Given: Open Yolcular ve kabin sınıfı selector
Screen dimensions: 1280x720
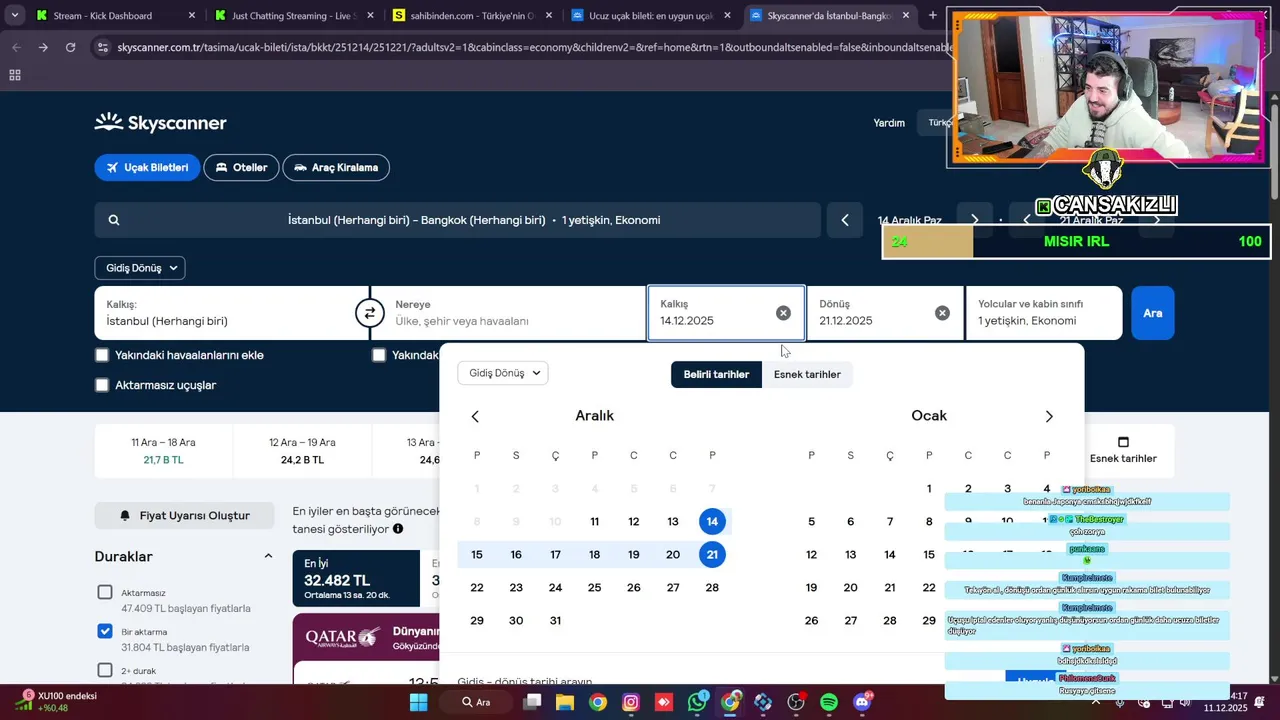Looking at the screenshot, I should (x=1044, y=313).
